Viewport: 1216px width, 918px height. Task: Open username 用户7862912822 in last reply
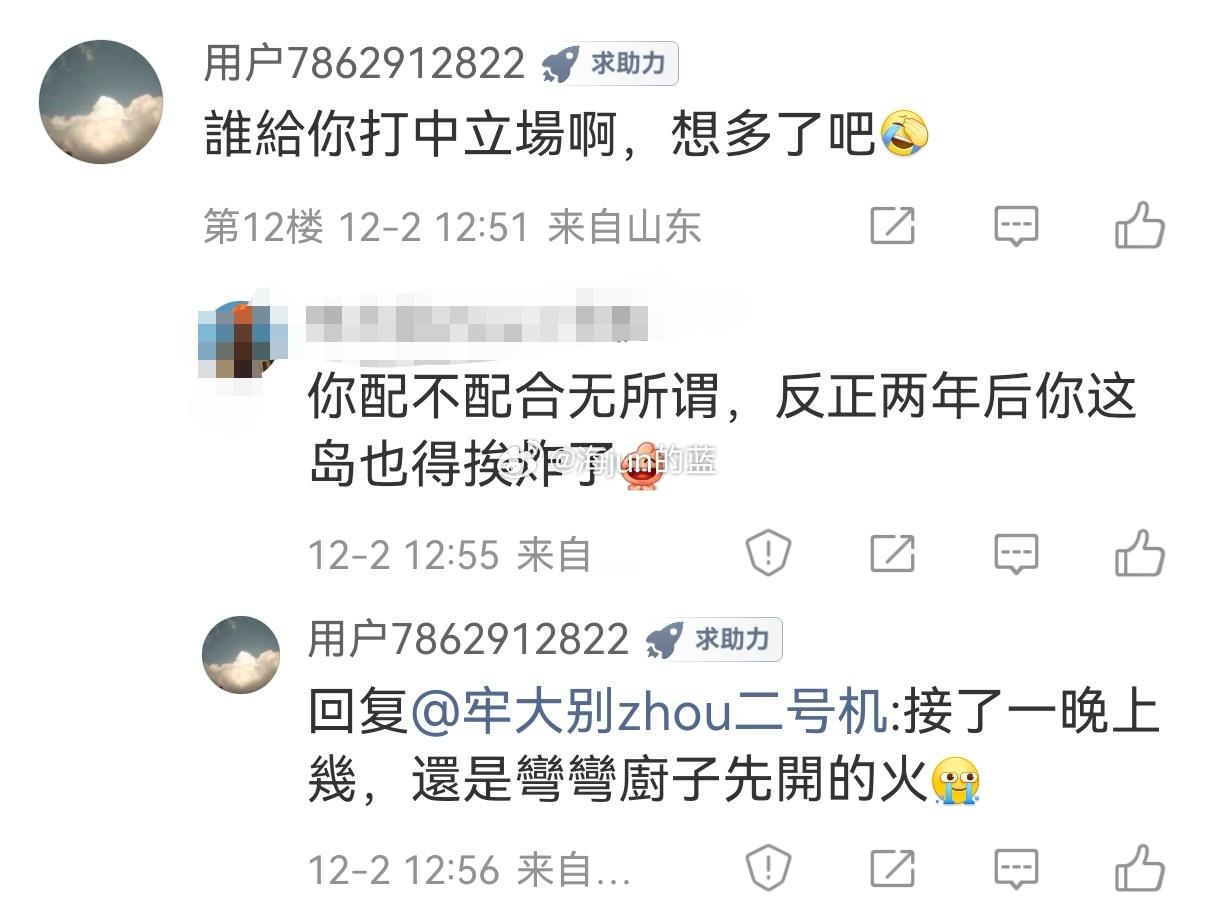coord(468,640)
